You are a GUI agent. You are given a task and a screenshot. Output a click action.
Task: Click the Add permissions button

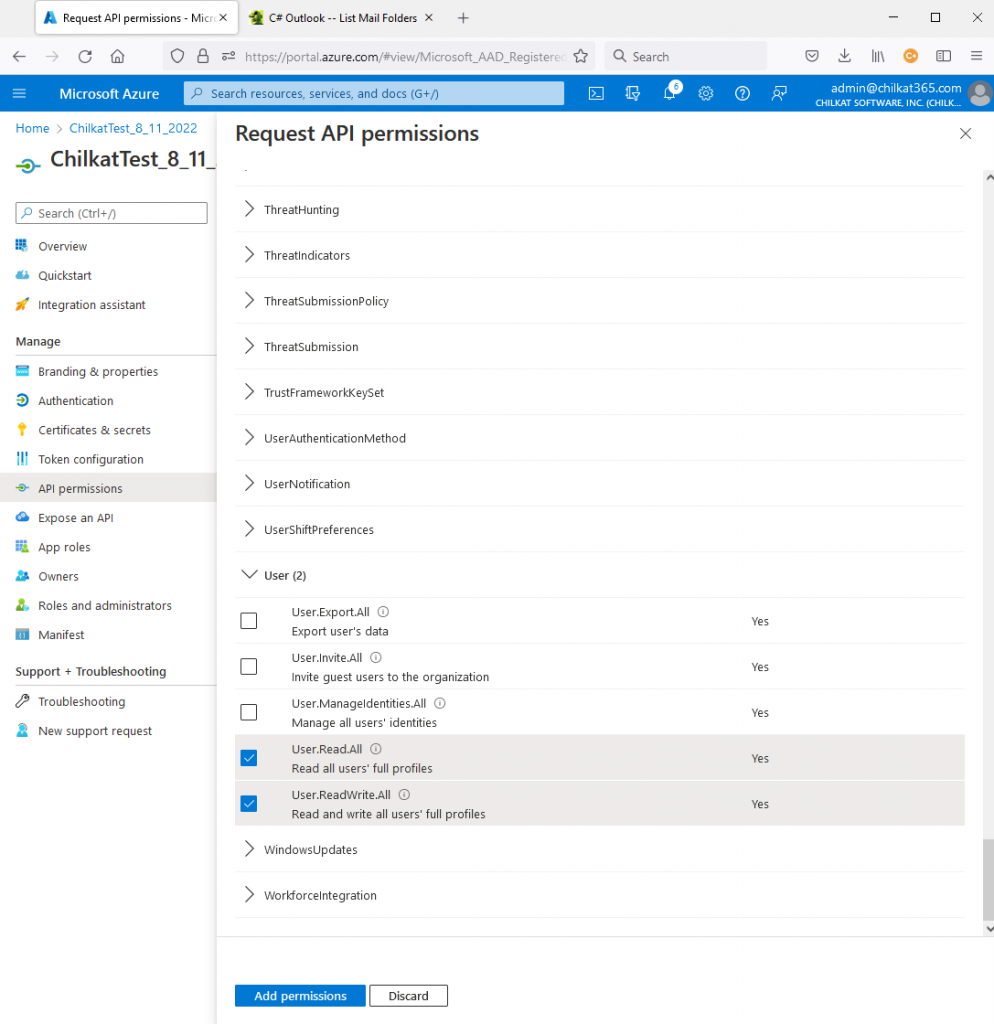tap(299, 995)
